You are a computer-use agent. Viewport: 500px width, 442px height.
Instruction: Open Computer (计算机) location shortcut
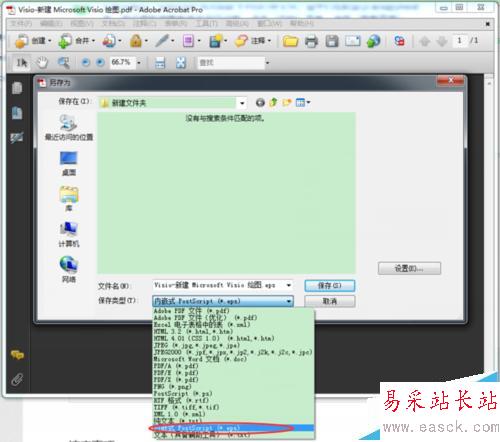tap(69, 235)
